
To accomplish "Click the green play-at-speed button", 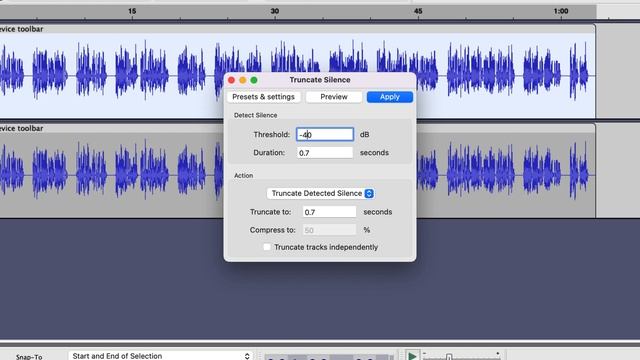I will coord(412,356).
